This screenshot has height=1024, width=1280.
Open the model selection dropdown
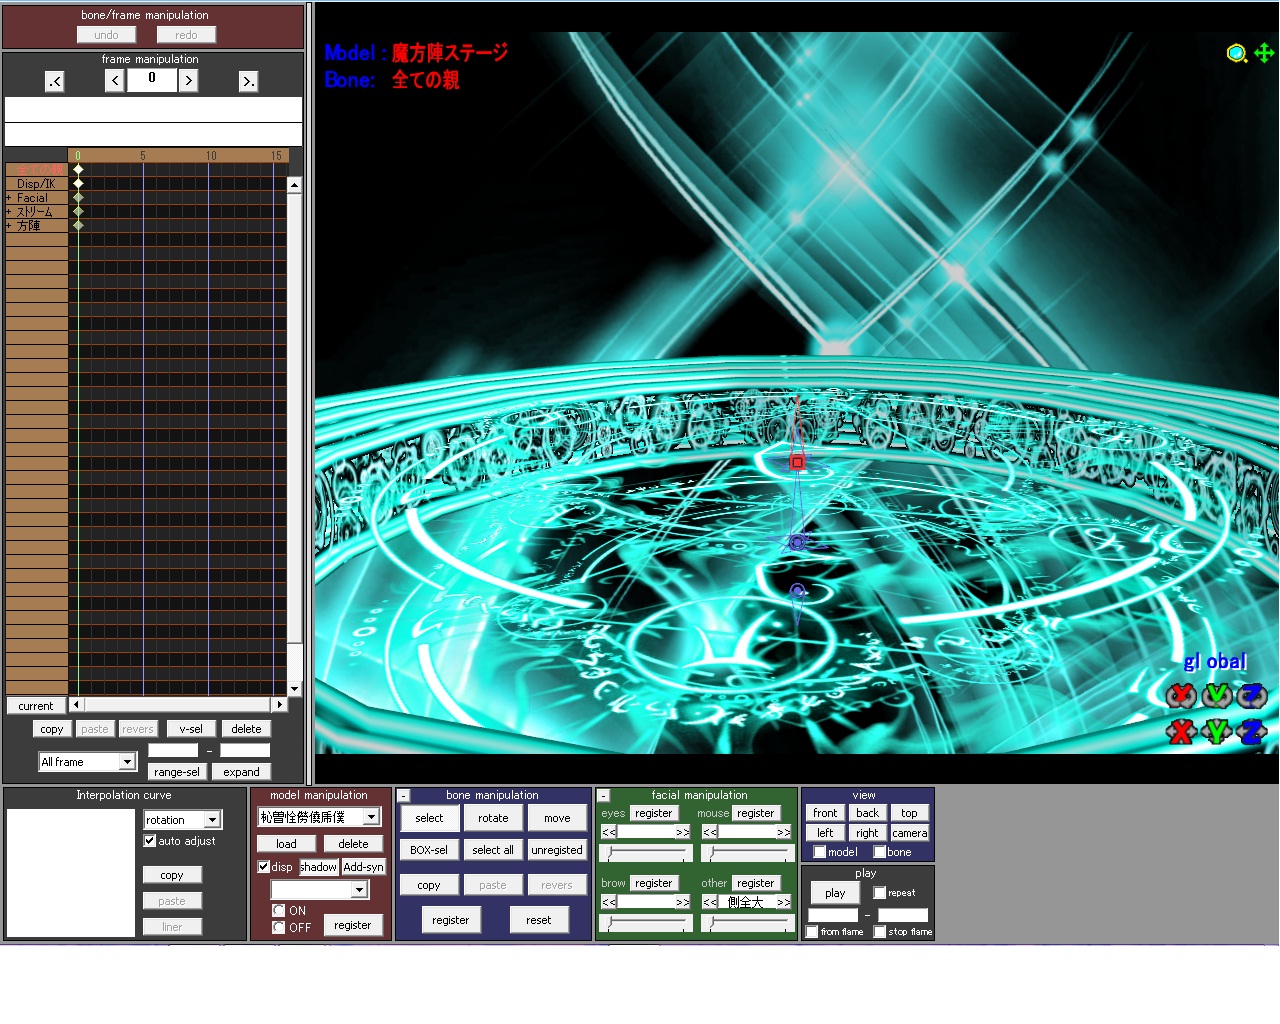[x=371, y=817]
